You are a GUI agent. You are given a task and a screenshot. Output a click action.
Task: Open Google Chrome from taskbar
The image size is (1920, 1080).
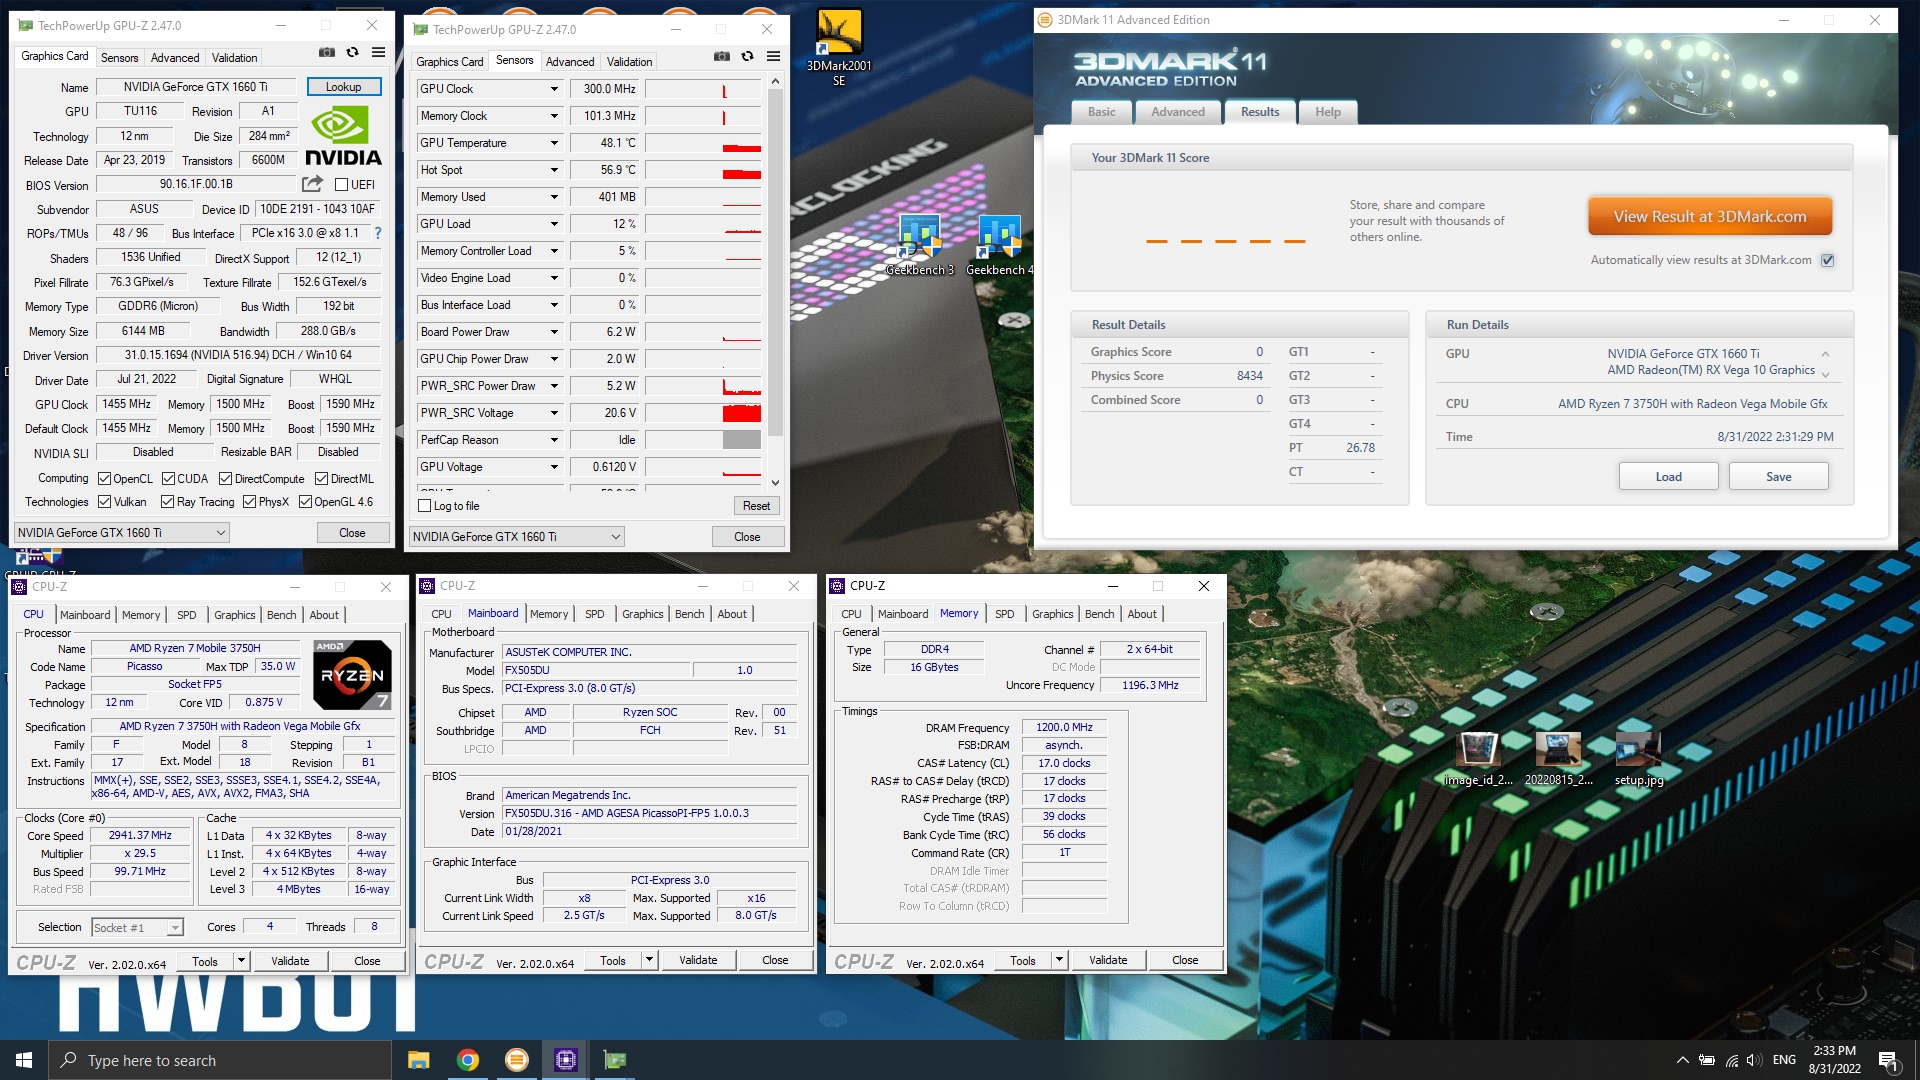coord(467,1060)
